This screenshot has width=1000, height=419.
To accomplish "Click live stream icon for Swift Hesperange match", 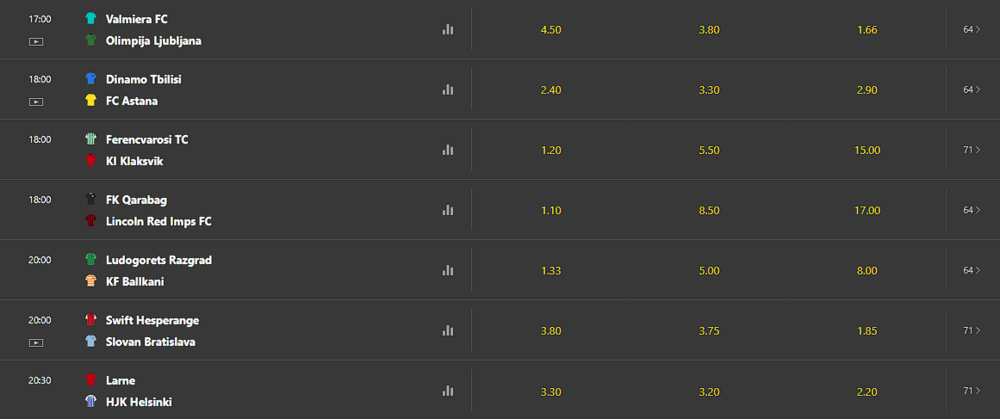I will pos(36,342).
